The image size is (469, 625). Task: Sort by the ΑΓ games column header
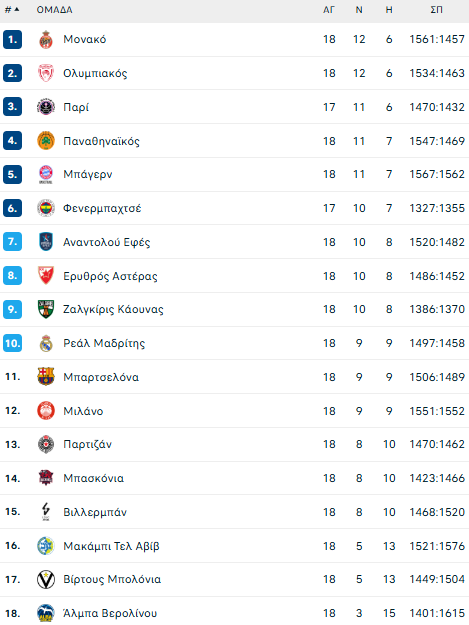click(329, 10)
